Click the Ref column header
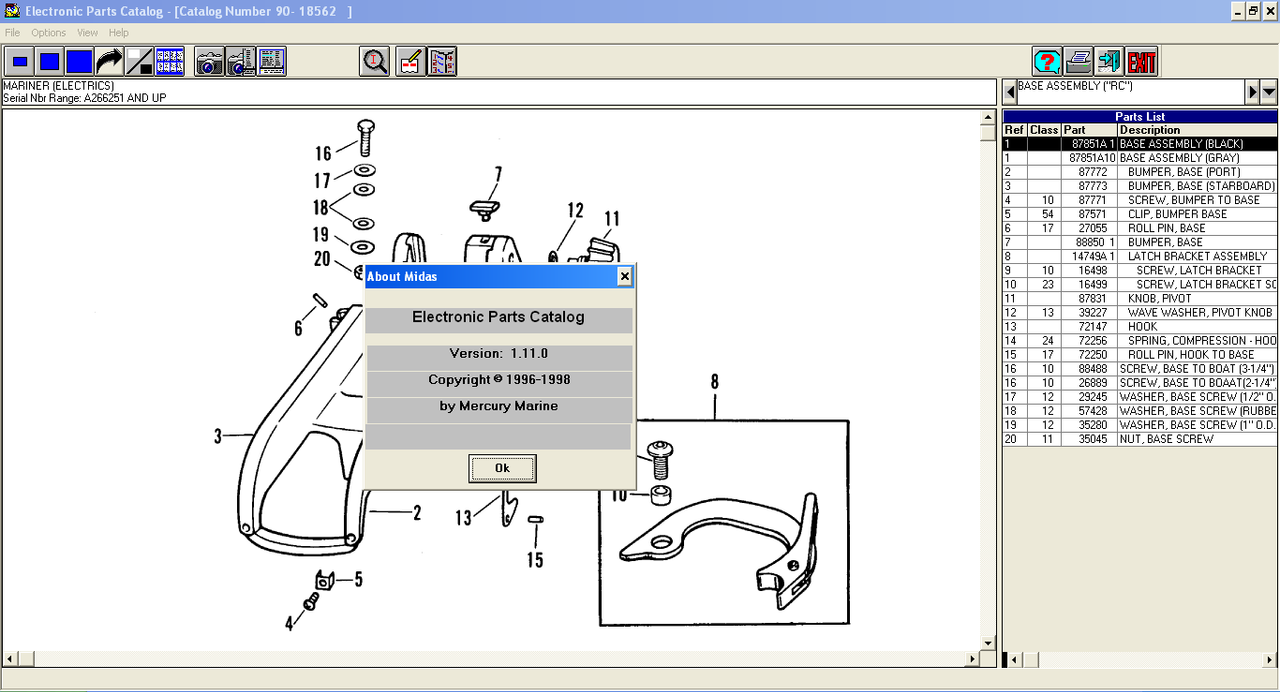The image size is (1280, 692). (x=1015, y=130)
